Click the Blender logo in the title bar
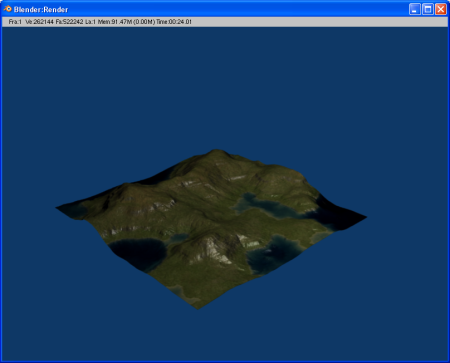450x363 pixels. coord(7,9)
